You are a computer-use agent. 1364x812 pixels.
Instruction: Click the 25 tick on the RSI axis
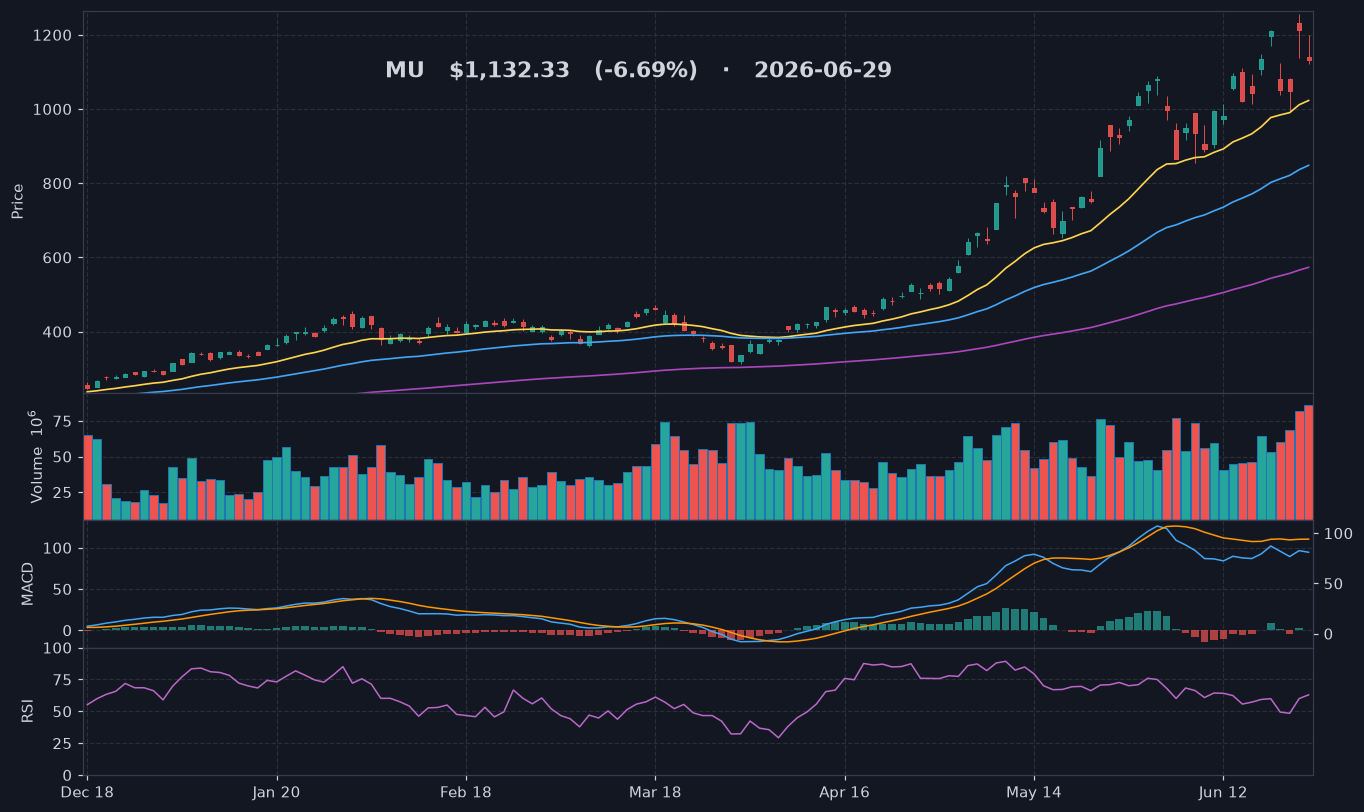tap(62, 744)
